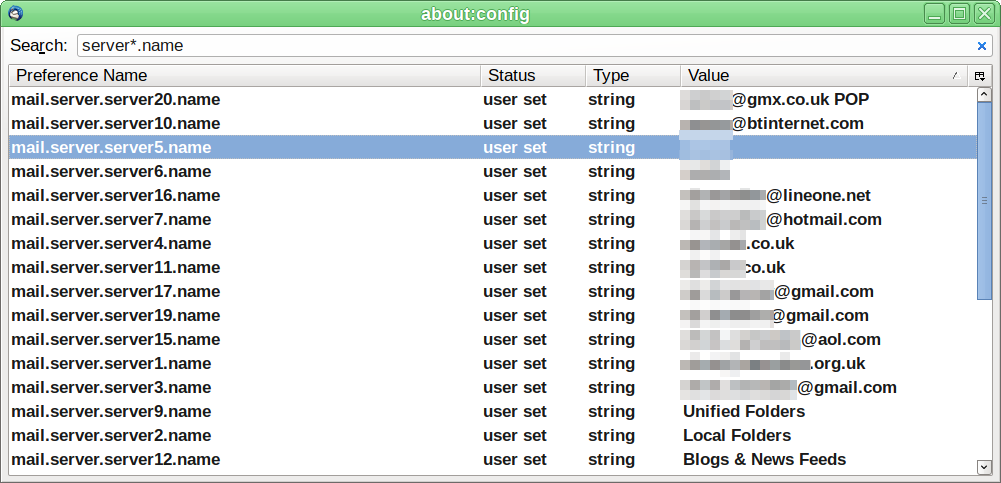Maximize the about:config window
Screen dimensions: 1001x483
[x=958, y=13]
